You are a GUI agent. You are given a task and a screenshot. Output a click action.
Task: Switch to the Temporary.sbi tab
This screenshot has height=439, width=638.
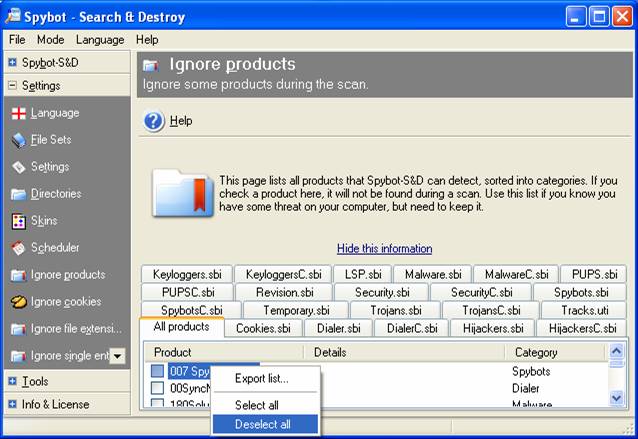pos(296,310)
